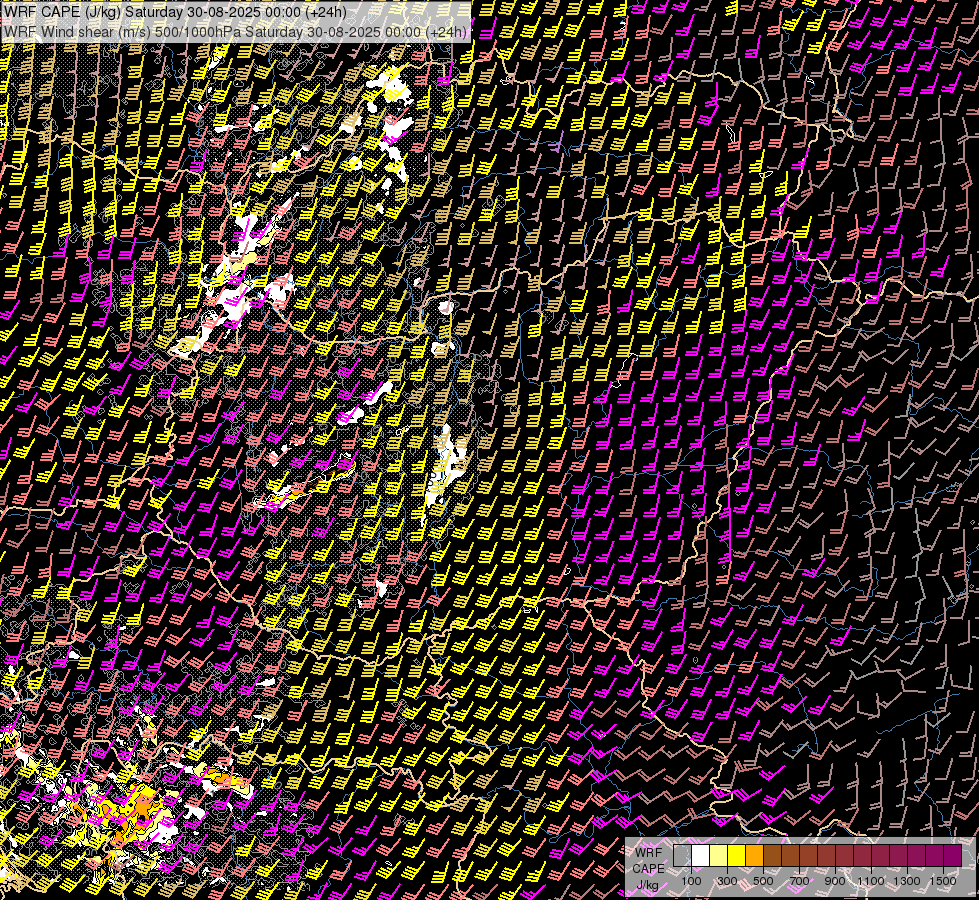Select the pale yellow legend swatch

point(719,855)
